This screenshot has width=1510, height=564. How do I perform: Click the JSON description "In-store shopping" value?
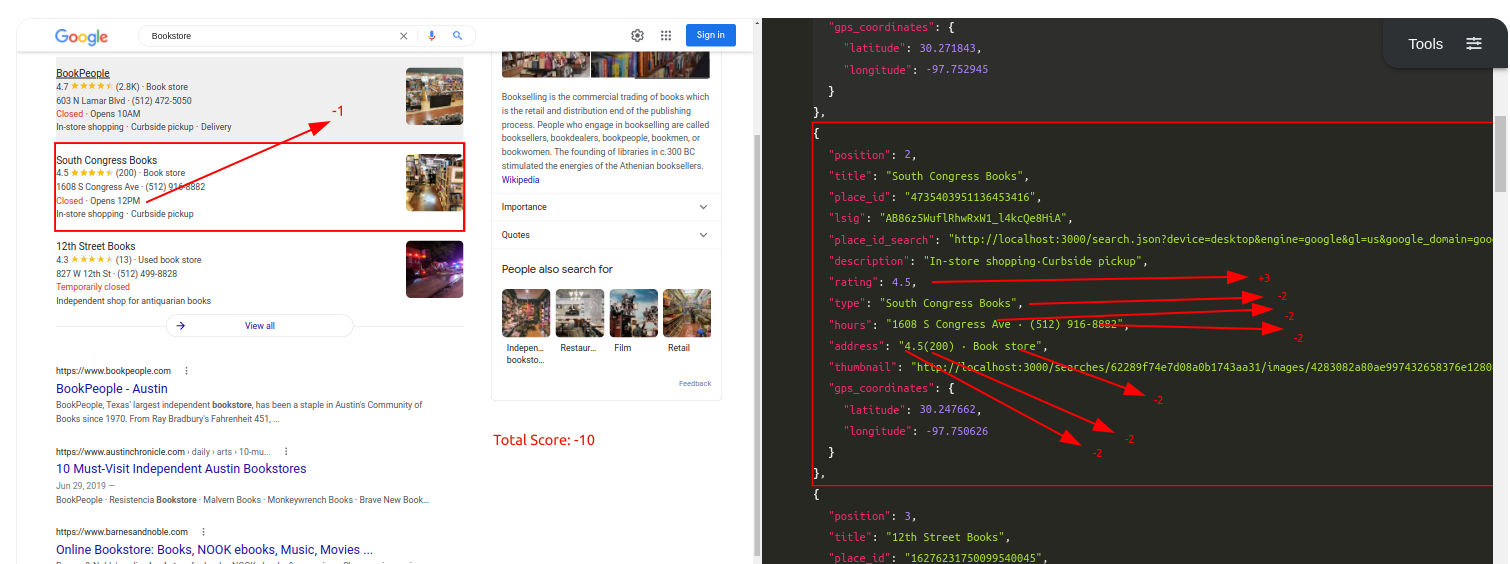tap(1035, 261)
